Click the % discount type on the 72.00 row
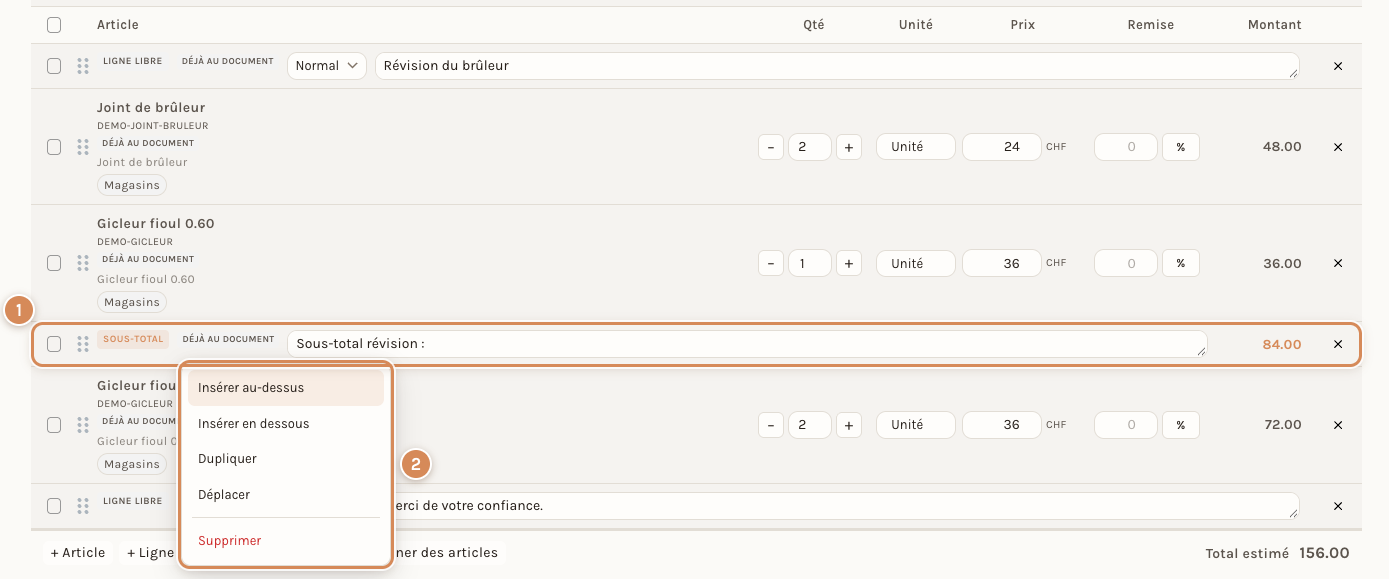This screenshot has width=1389, height=579. point(1181,425)
